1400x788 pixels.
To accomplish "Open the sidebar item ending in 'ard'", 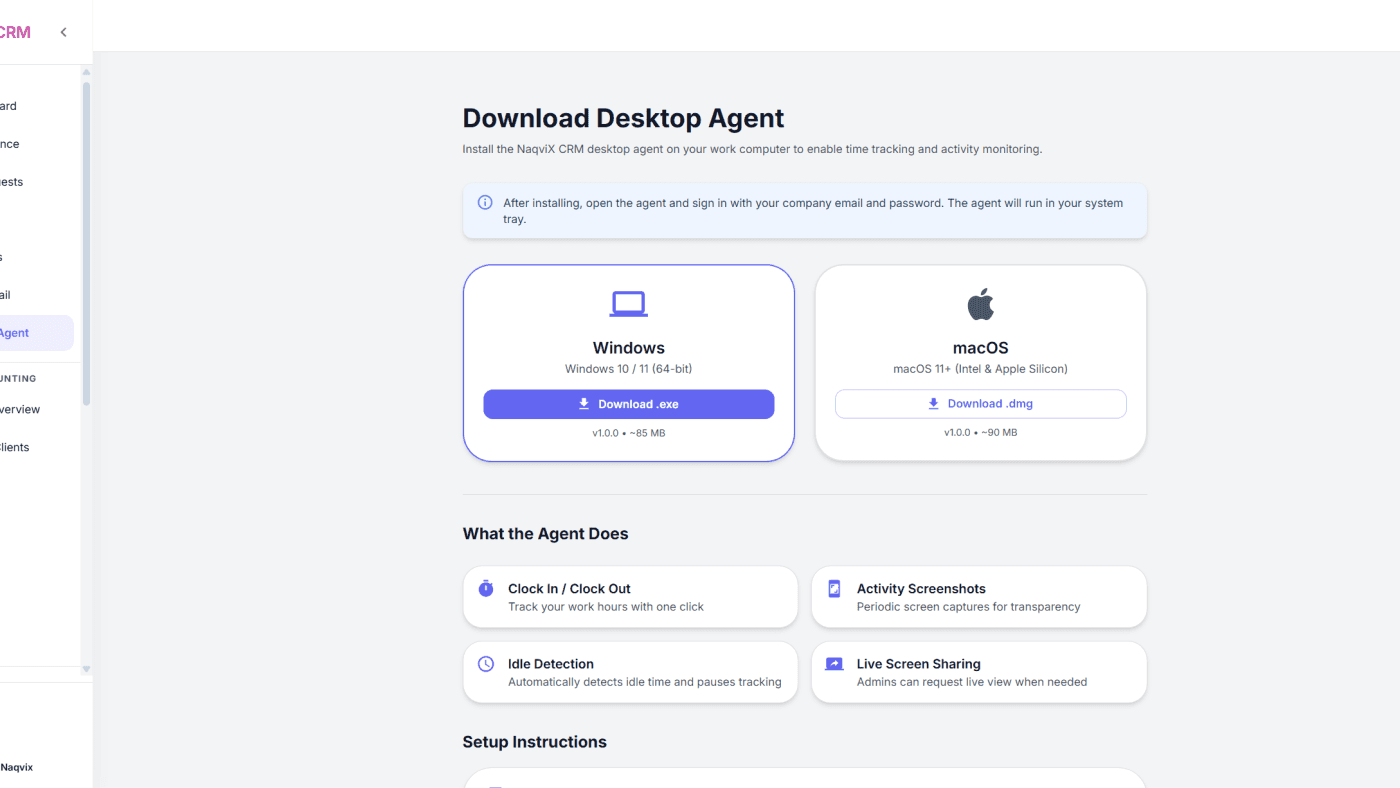I will tap(8, 106).
